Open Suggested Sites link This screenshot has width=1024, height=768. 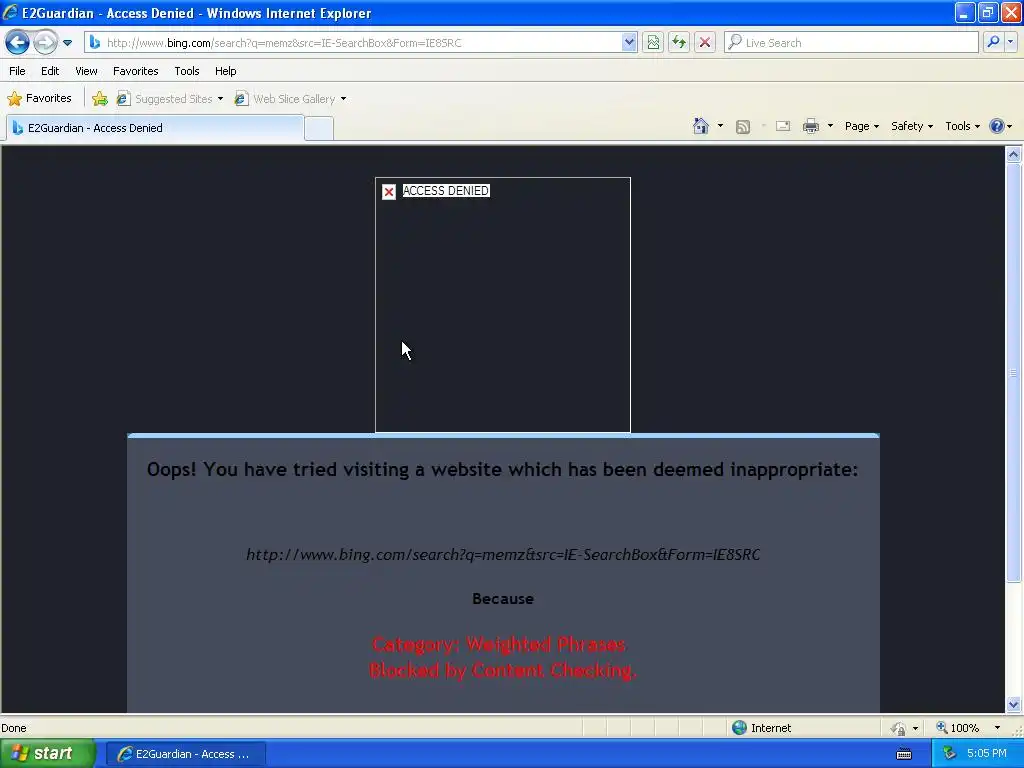[x=170, y=99]
